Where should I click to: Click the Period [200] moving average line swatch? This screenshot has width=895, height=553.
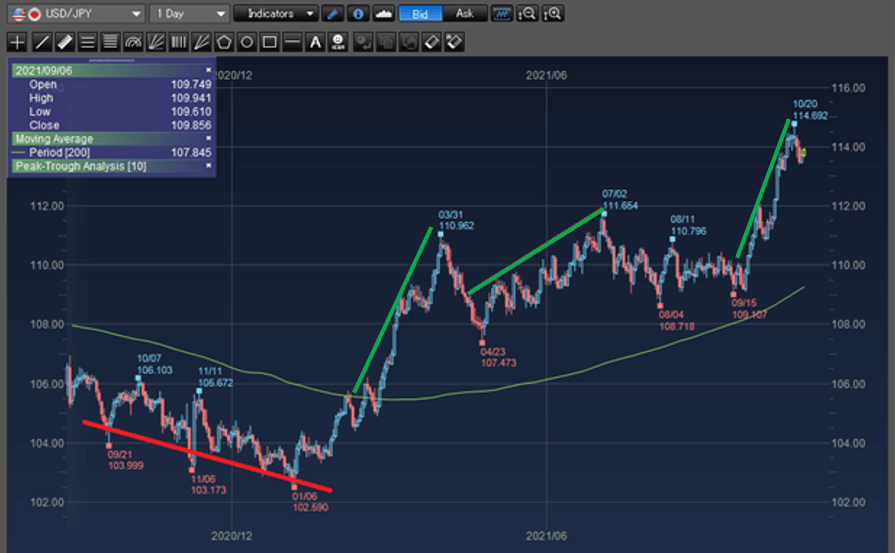coord(20,152)
